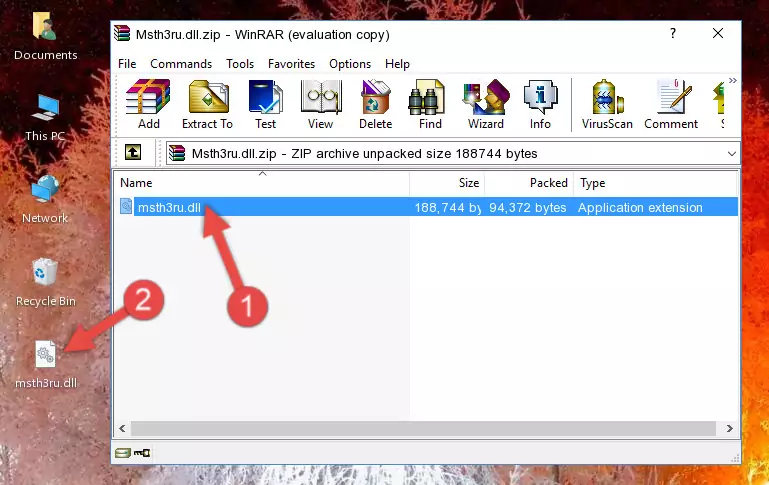The width and height of the screenshot is (769, 485).
Task: Sort by Type column header
Action: coord(655,183)
